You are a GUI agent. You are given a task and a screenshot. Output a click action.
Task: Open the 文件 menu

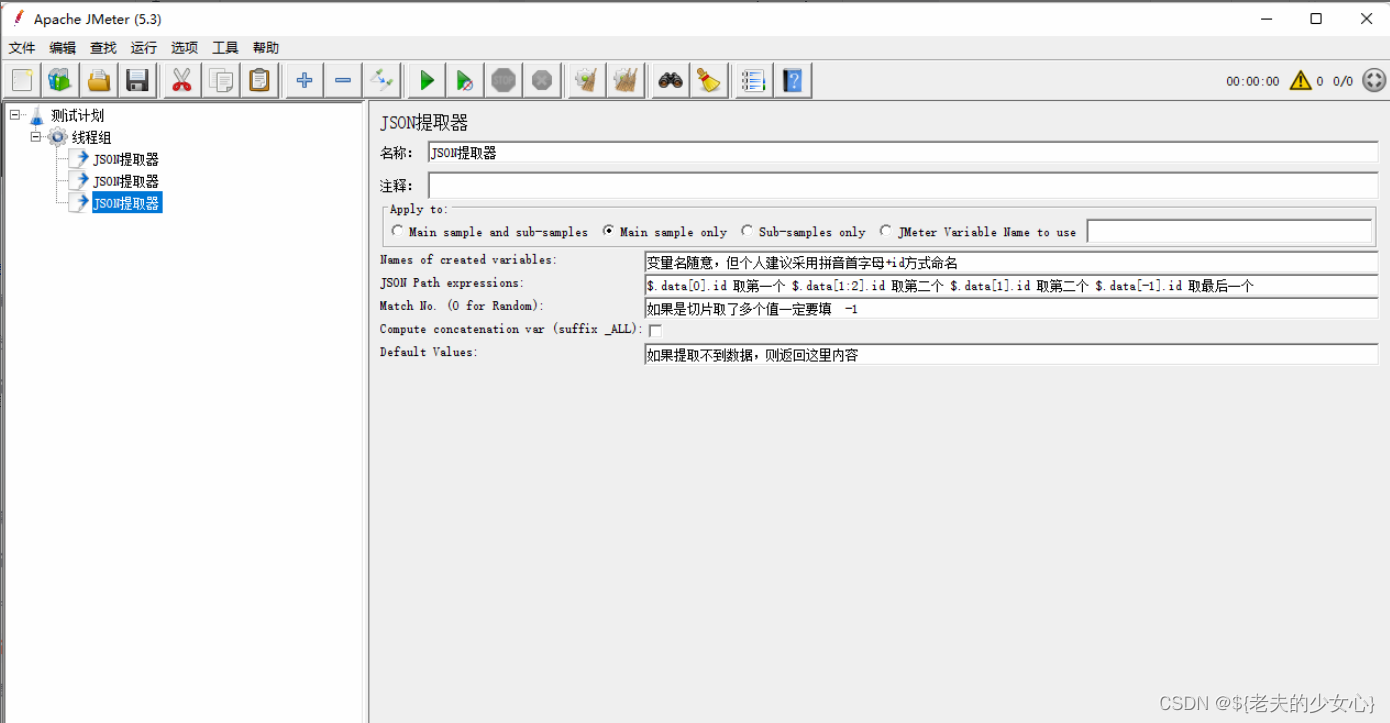click(x=22, y=48)
